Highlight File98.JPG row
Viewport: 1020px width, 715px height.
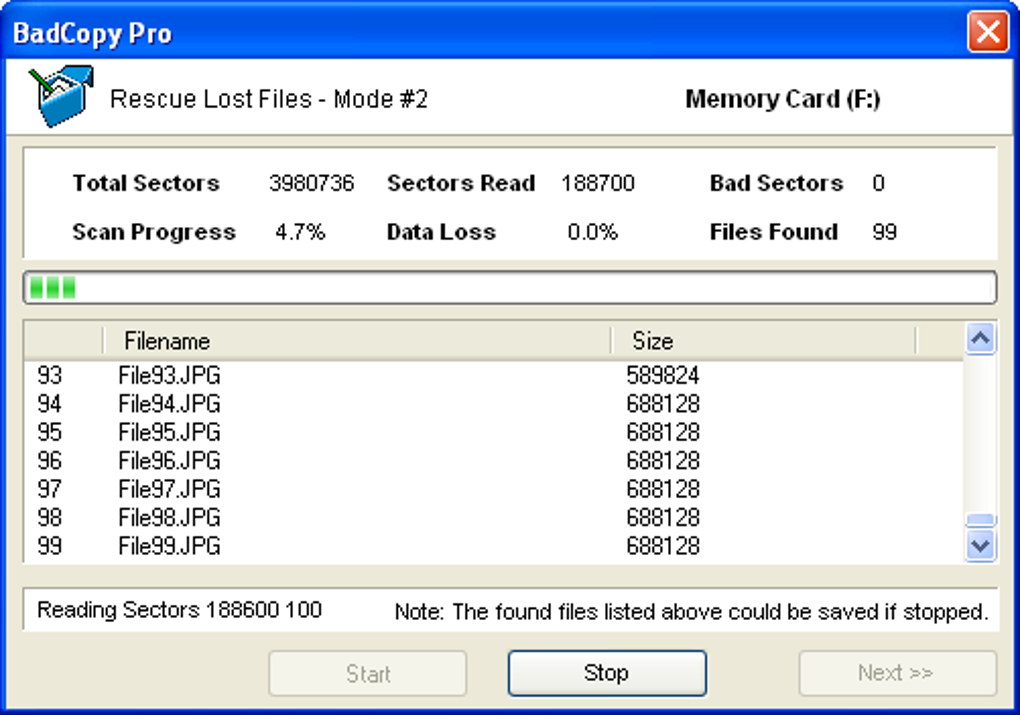coord(493,517)
